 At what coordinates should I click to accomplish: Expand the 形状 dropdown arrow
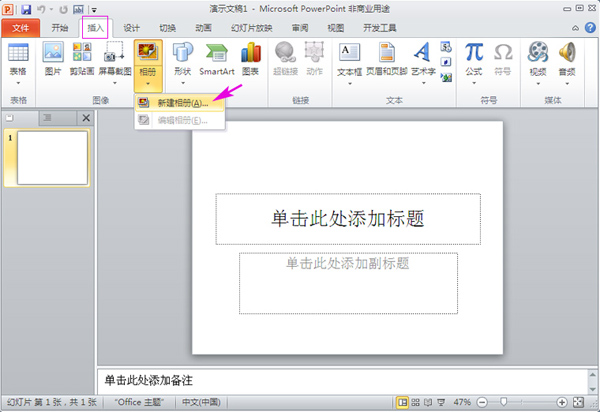(183, 83)
